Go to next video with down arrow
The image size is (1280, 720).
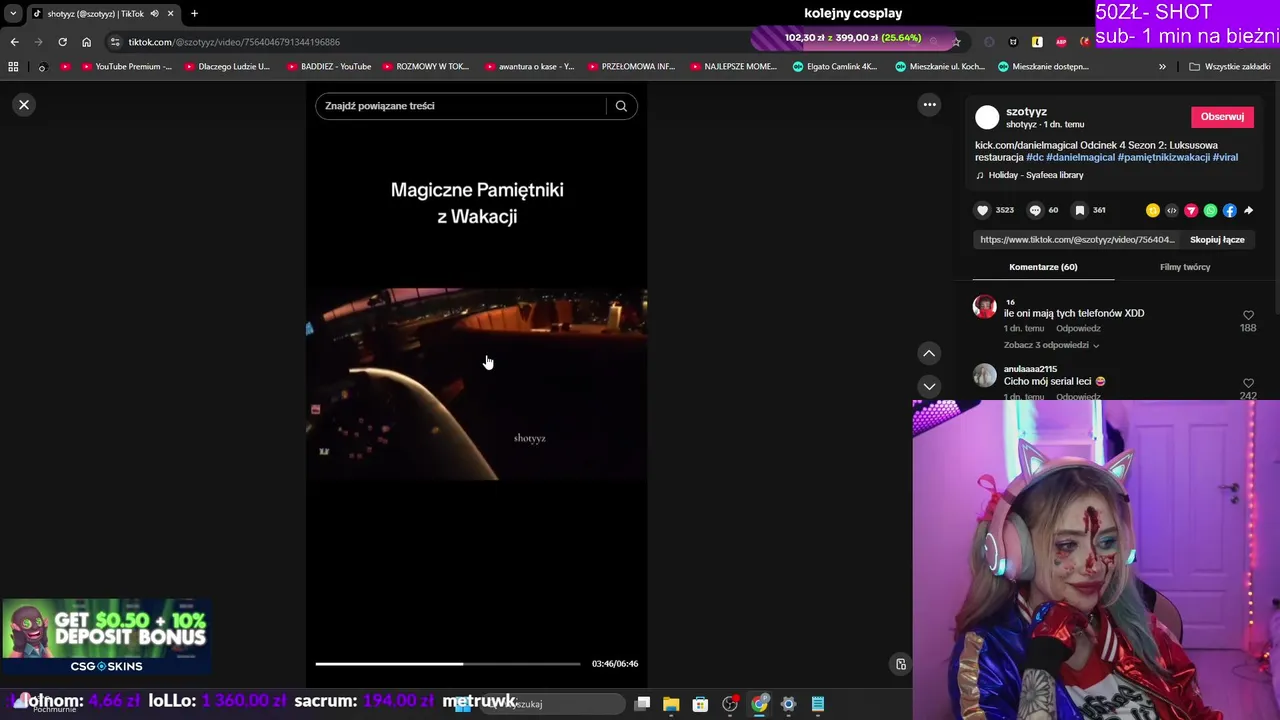pos(929,386)
